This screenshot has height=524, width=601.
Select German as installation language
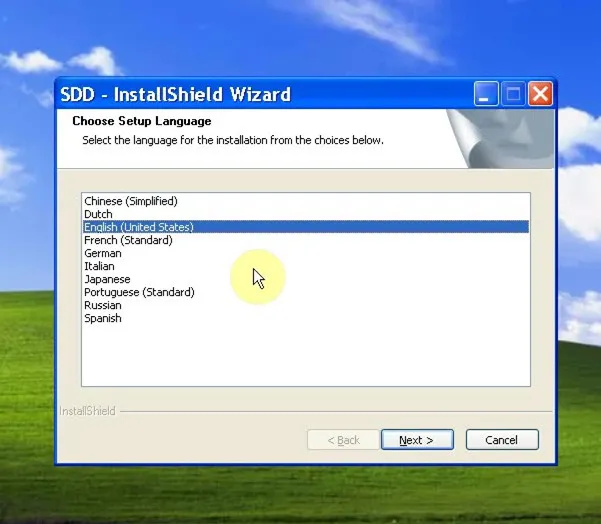pyautogui.click(x=102, y=253)
